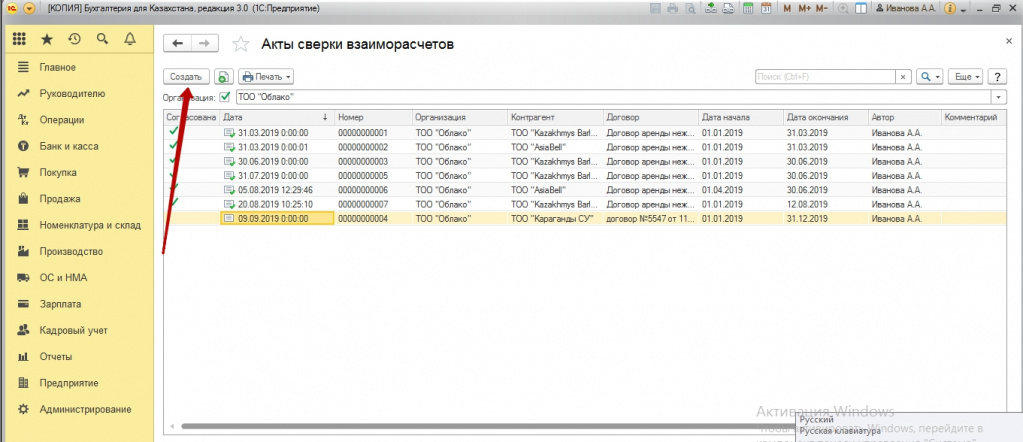Click the organization field ТОО "Облако"
The width and height of the screenshot is (1023, 442).
(613, 97)
